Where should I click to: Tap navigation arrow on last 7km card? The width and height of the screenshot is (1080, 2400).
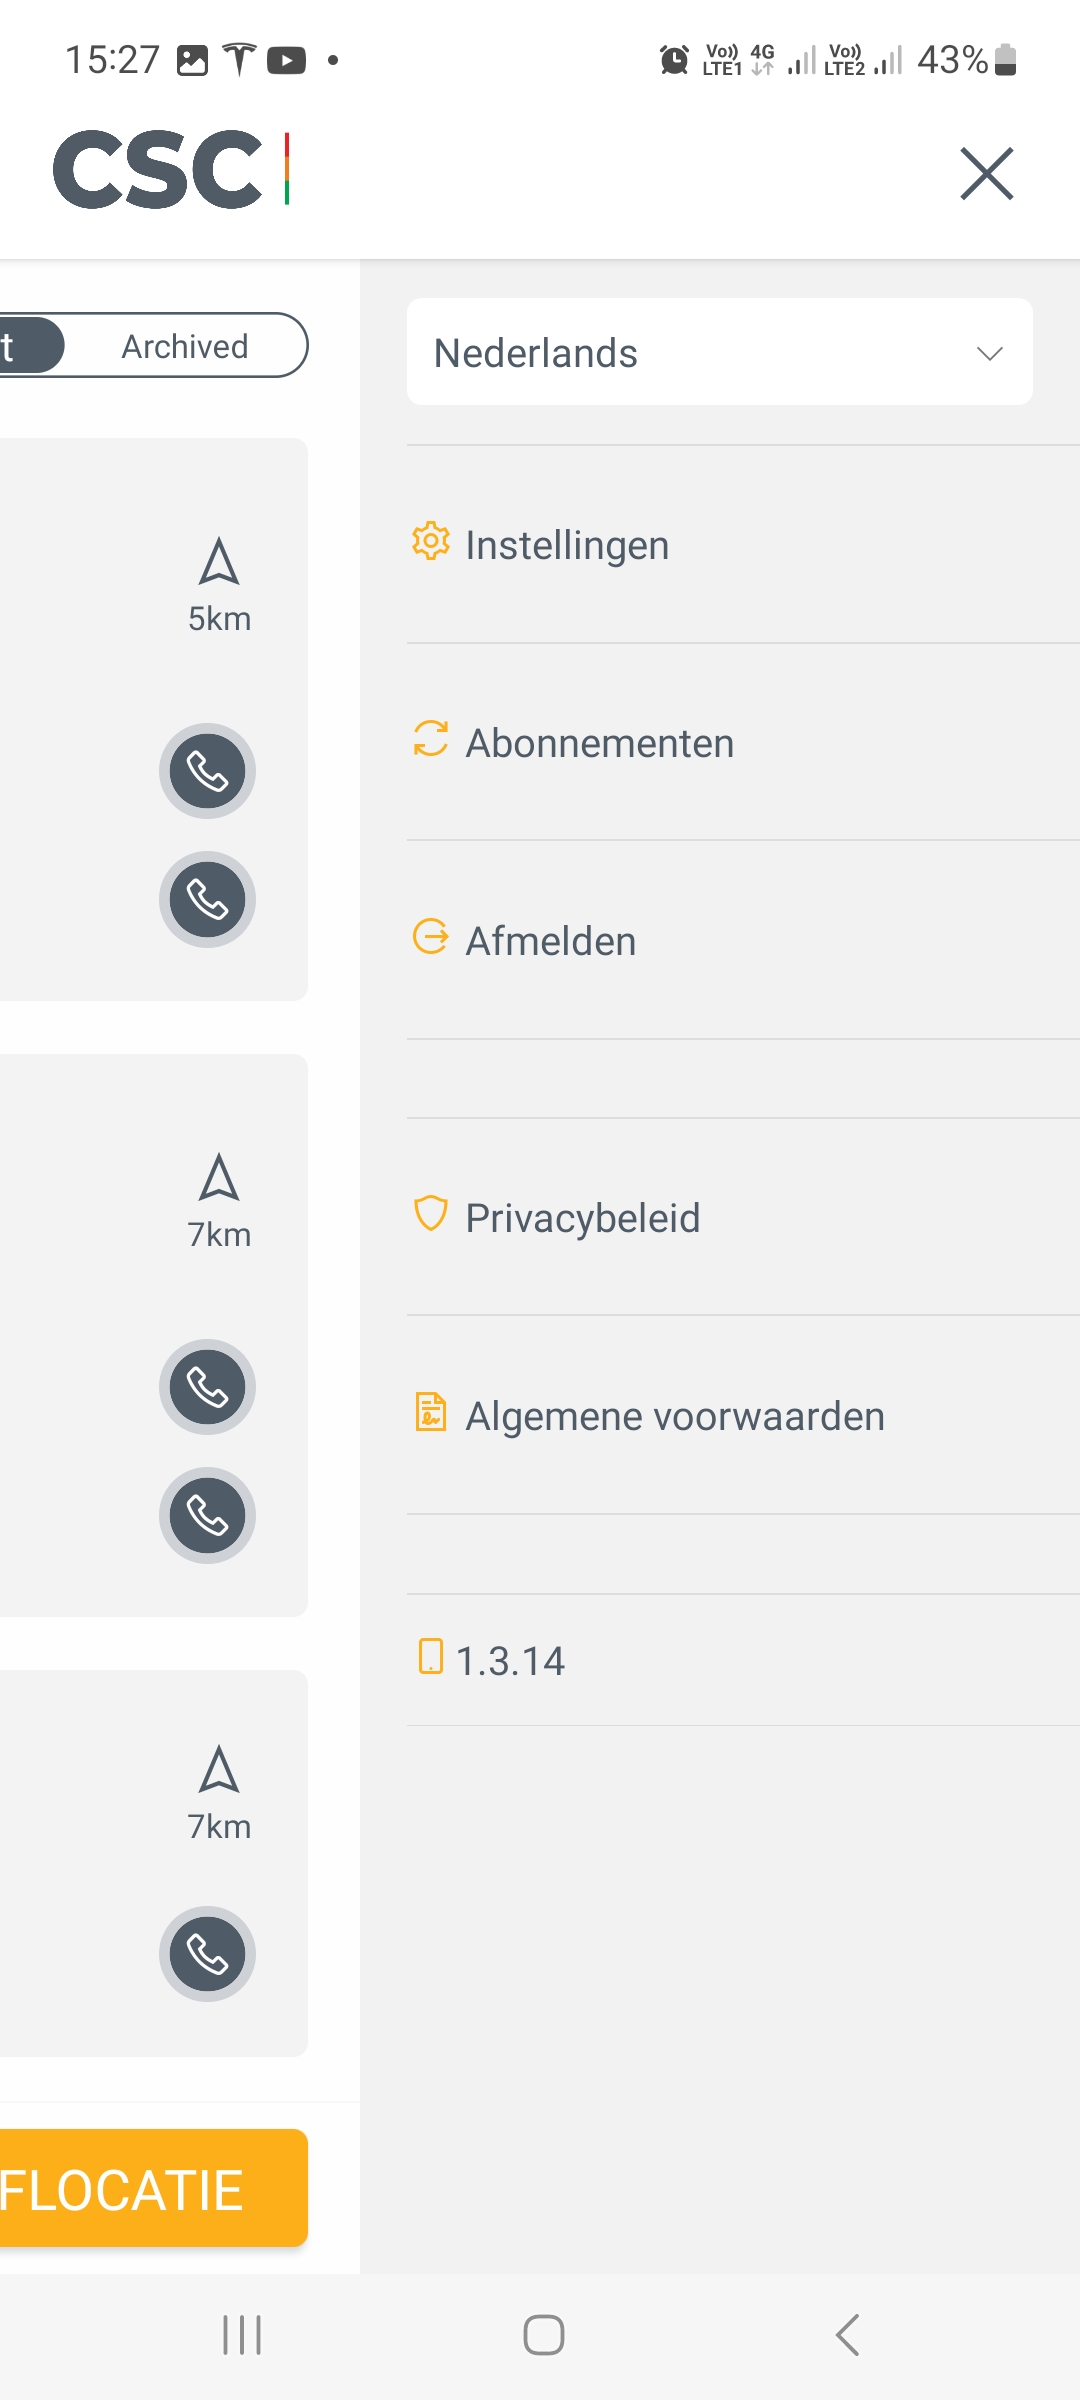point(219,1769)
